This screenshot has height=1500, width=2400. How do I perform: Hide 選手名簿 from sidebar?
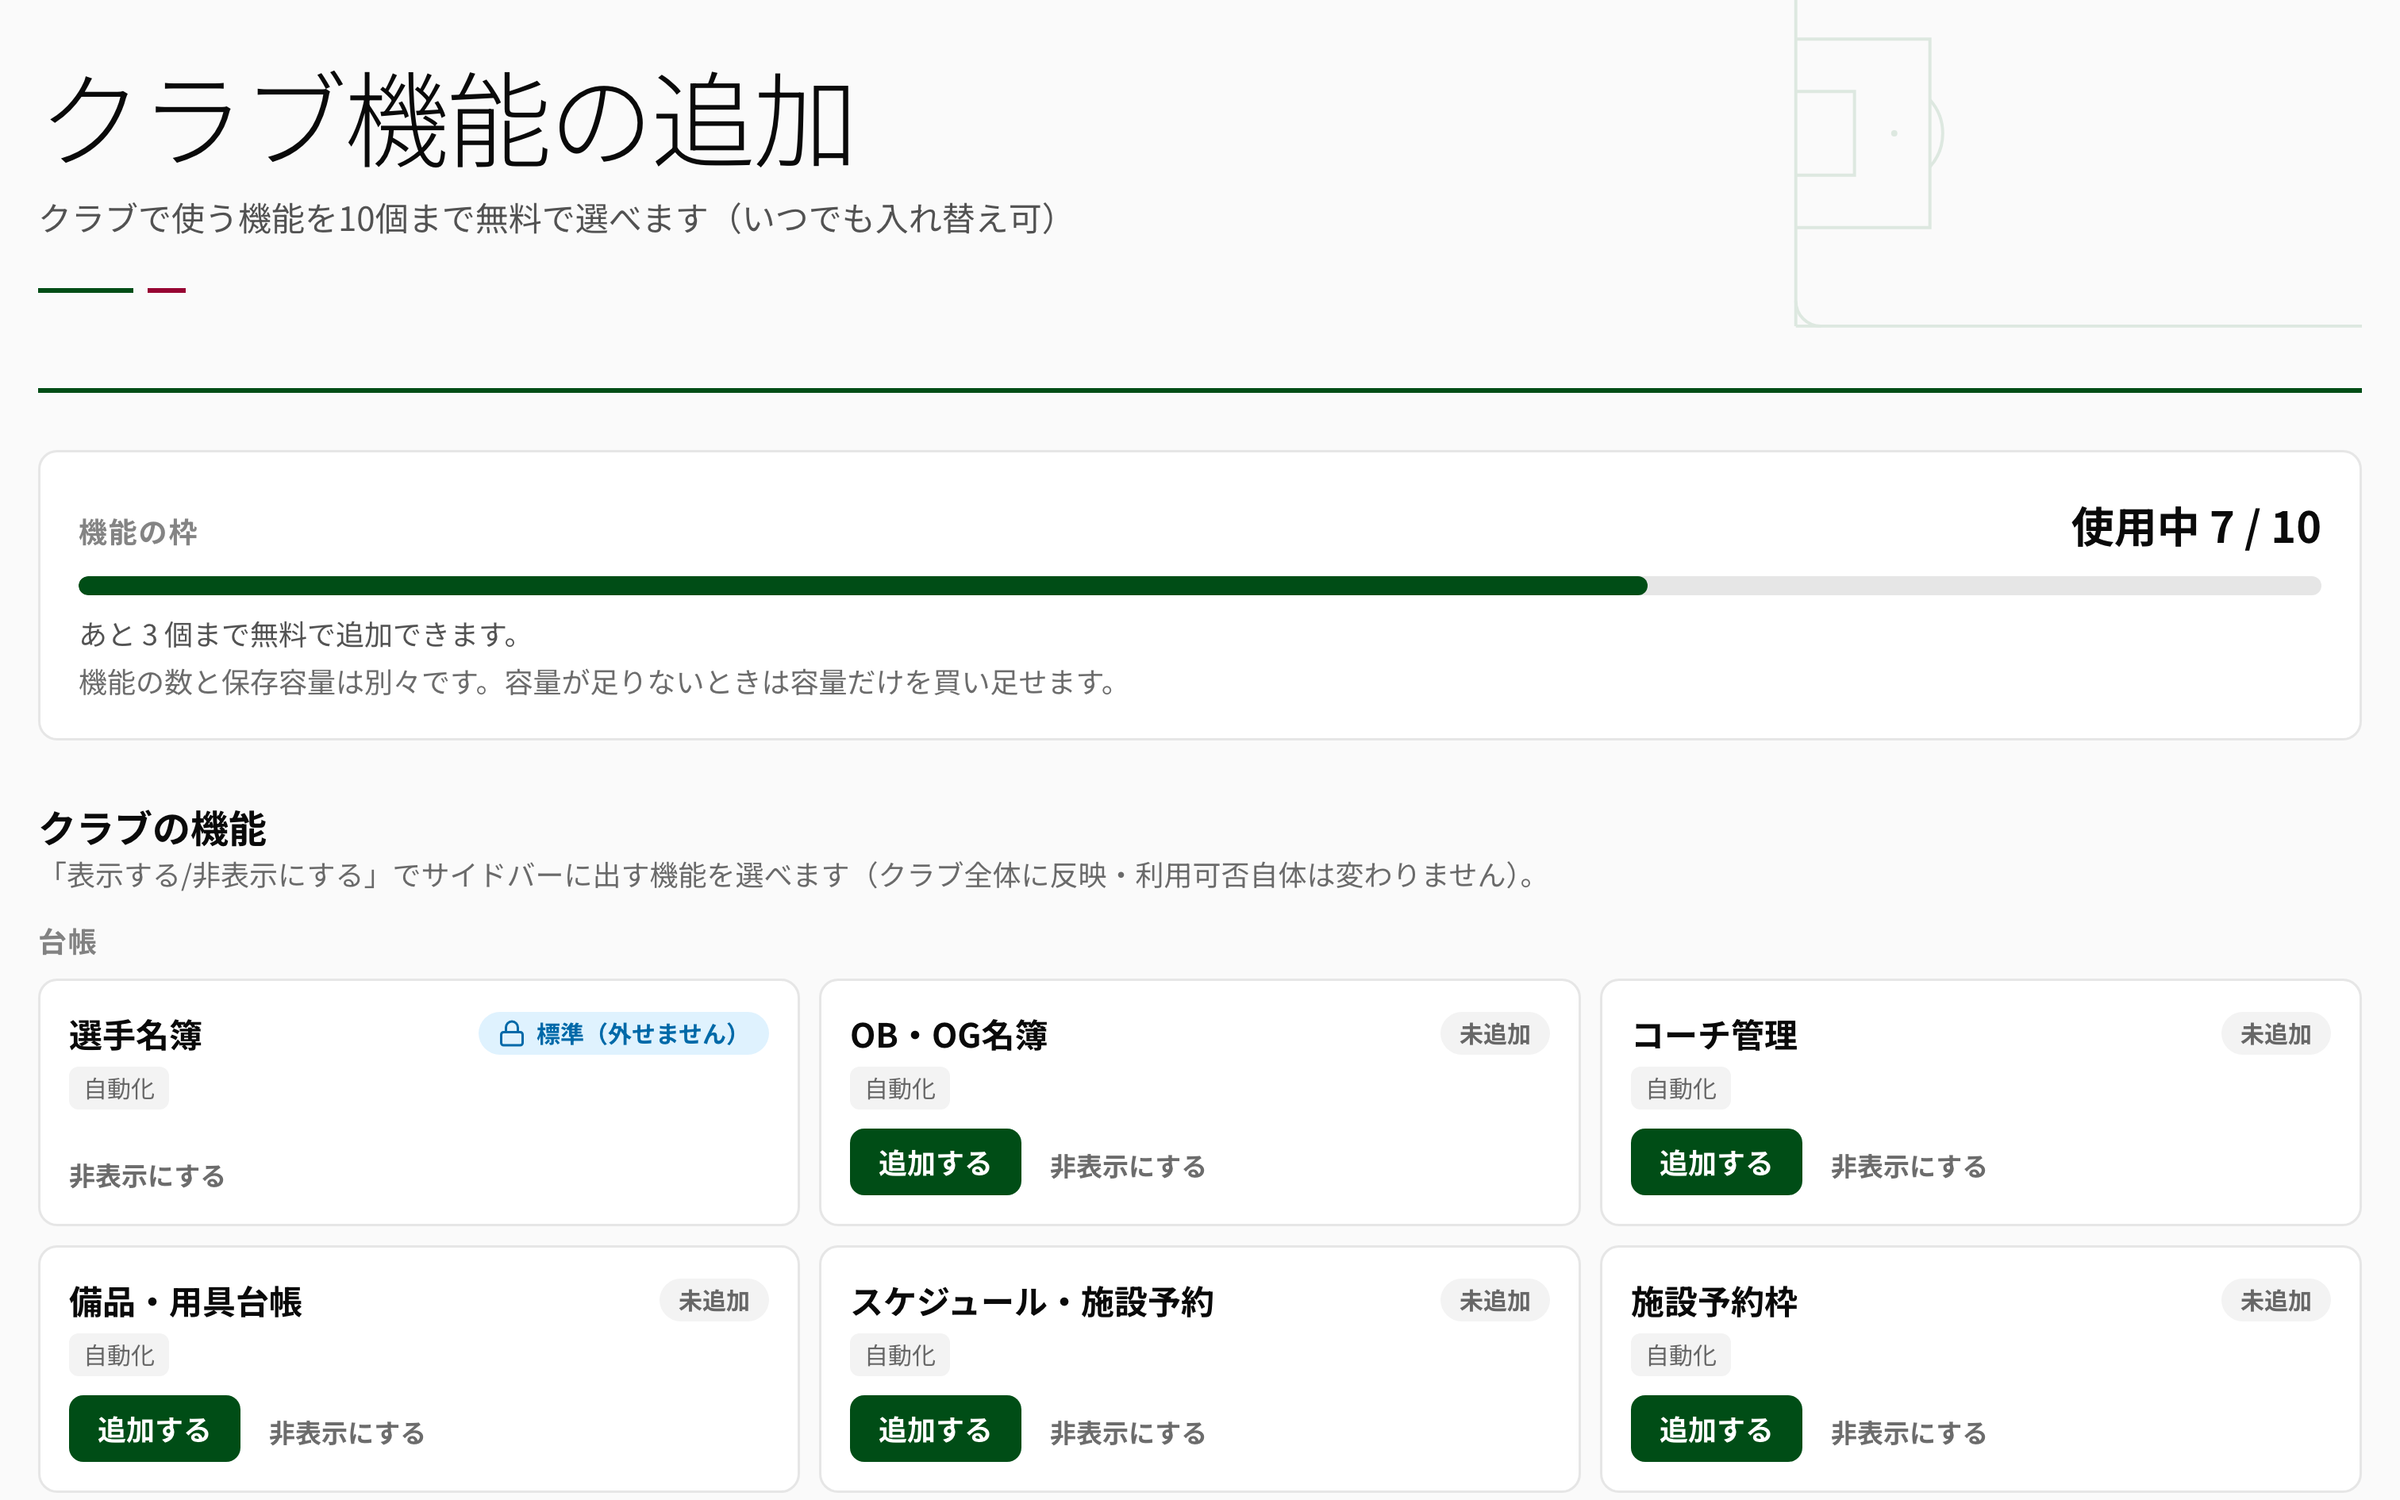[147, 1176]
